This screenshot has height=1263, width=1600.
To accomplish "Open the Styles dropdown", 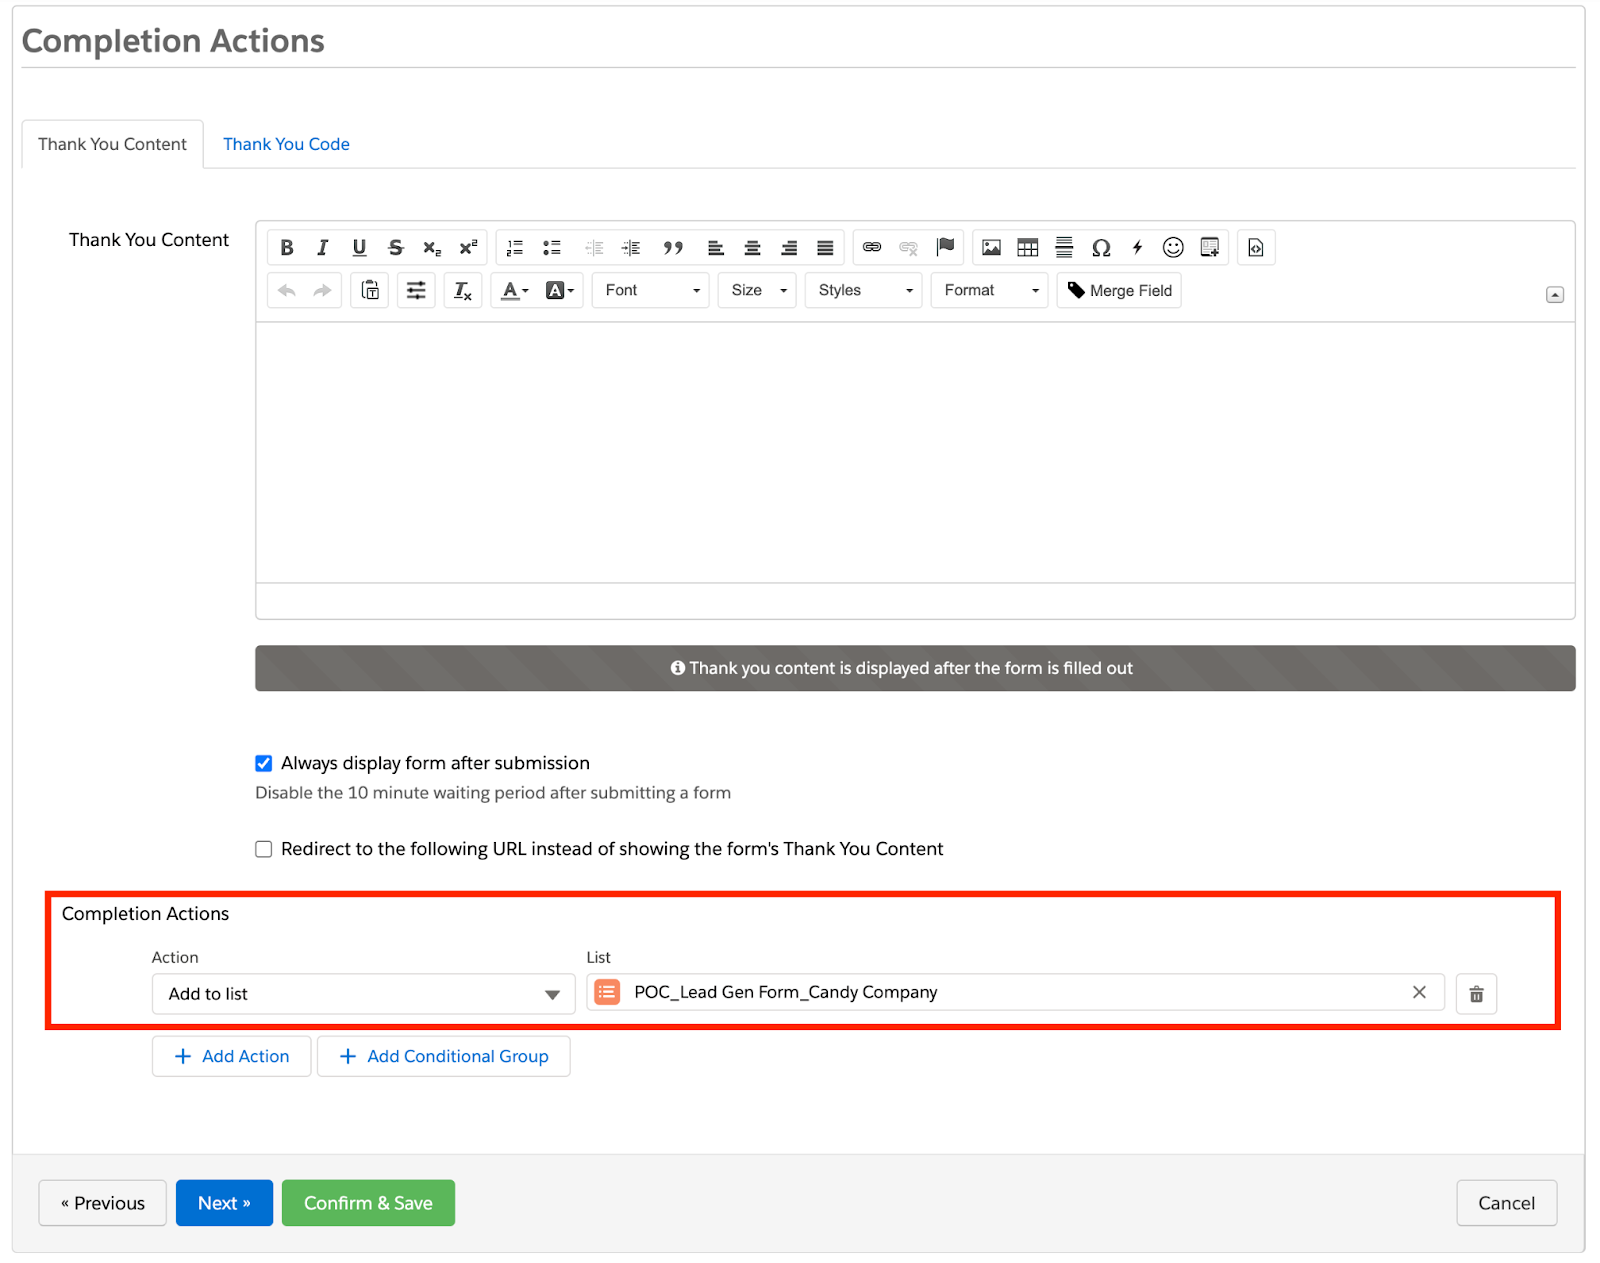I will 864,290.
